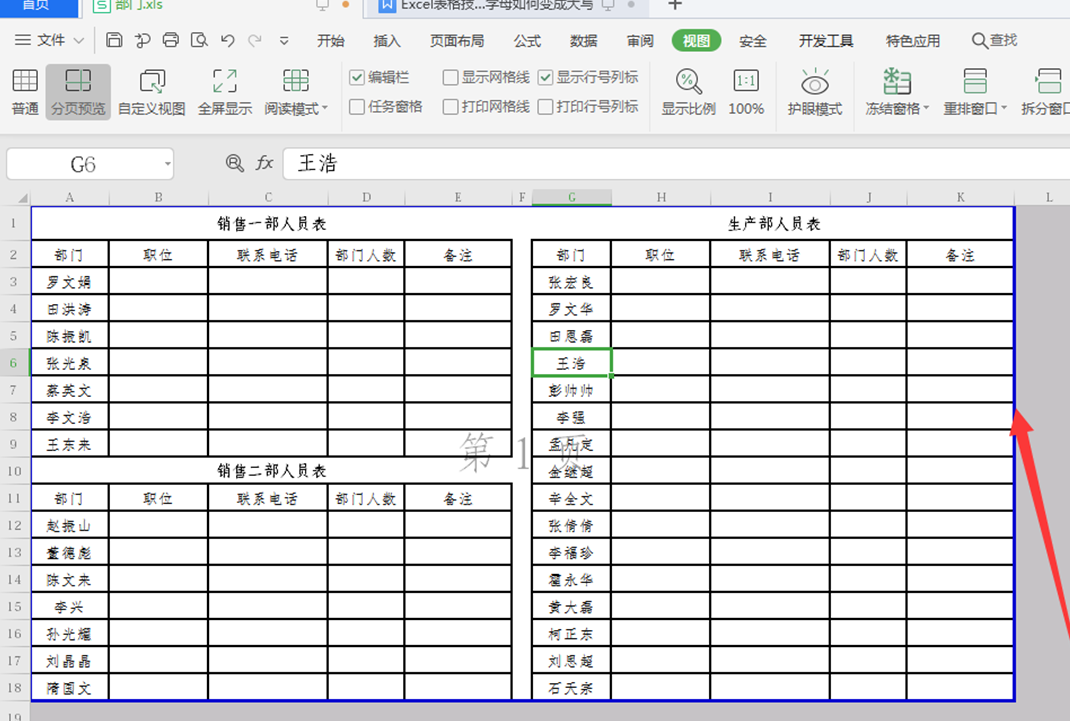The height and width of the screenshot is (721, 1070).
Task: Open the 插入 ribbon tab
Action: point(387,41)
